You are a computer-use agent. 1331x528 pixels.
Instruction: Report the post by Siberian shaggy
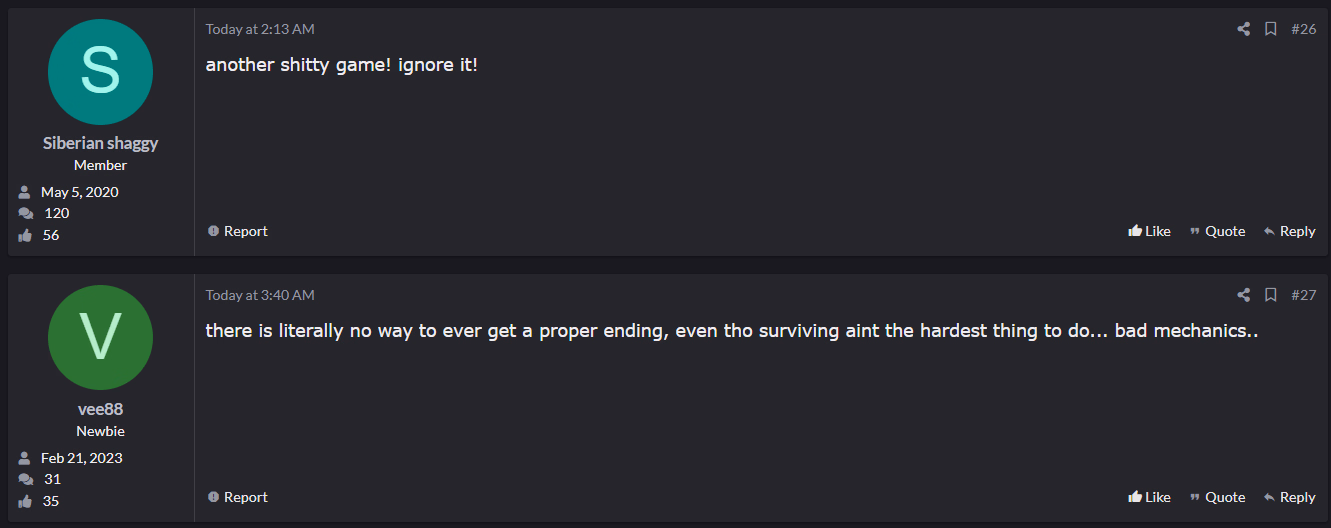pyautogui.click(x=238, y=231)
